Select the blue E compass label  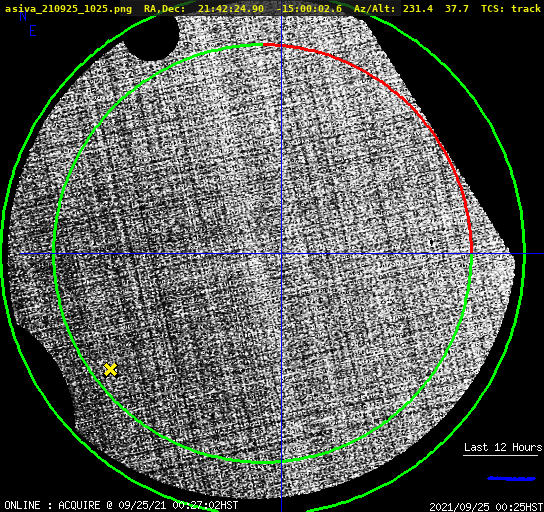33,31
